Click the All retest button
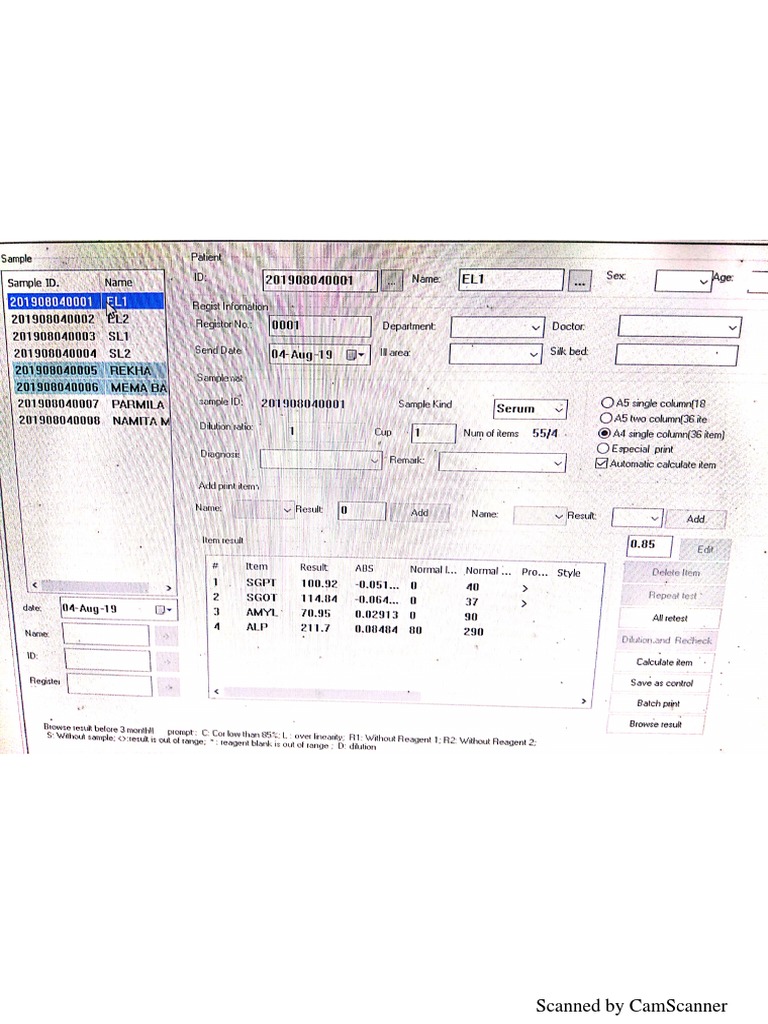The height and width of the screenshot is (1024, 768). tap(669, 618)
